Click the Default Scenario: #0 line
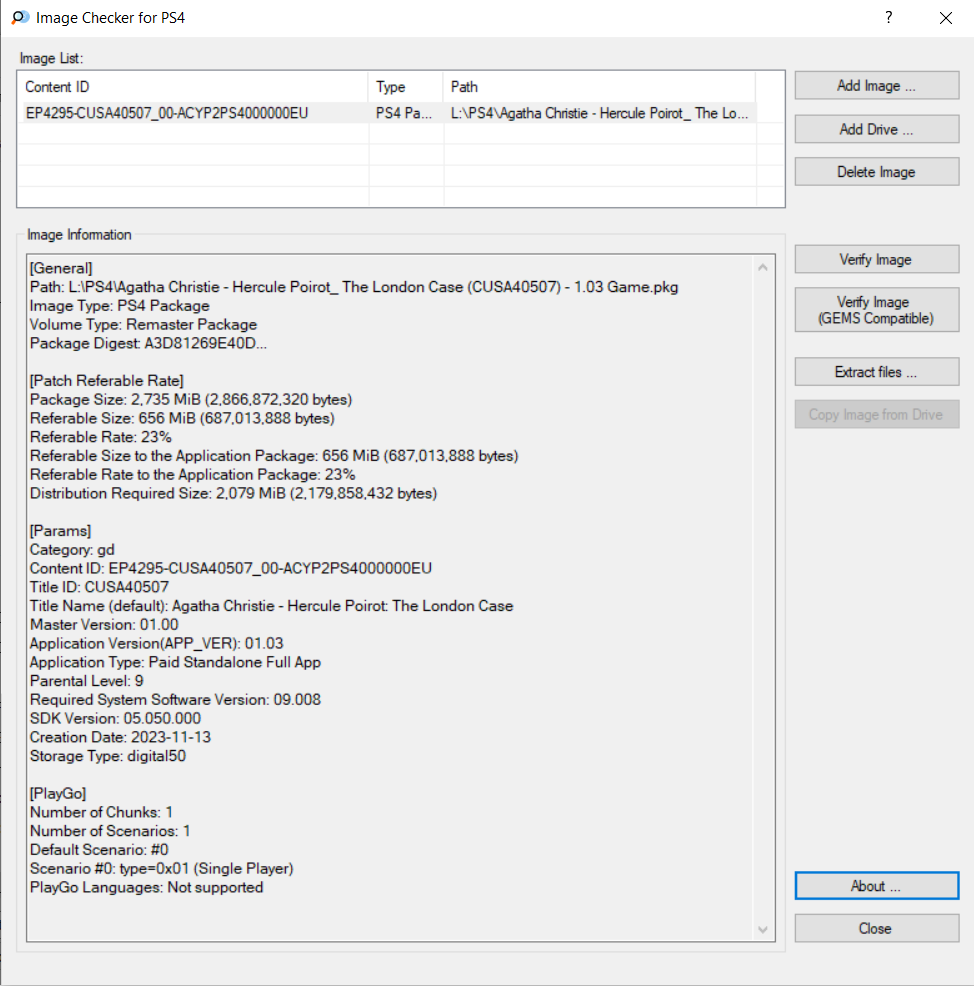The width and height of the screenshot is (974, 986). click(99, 850)
